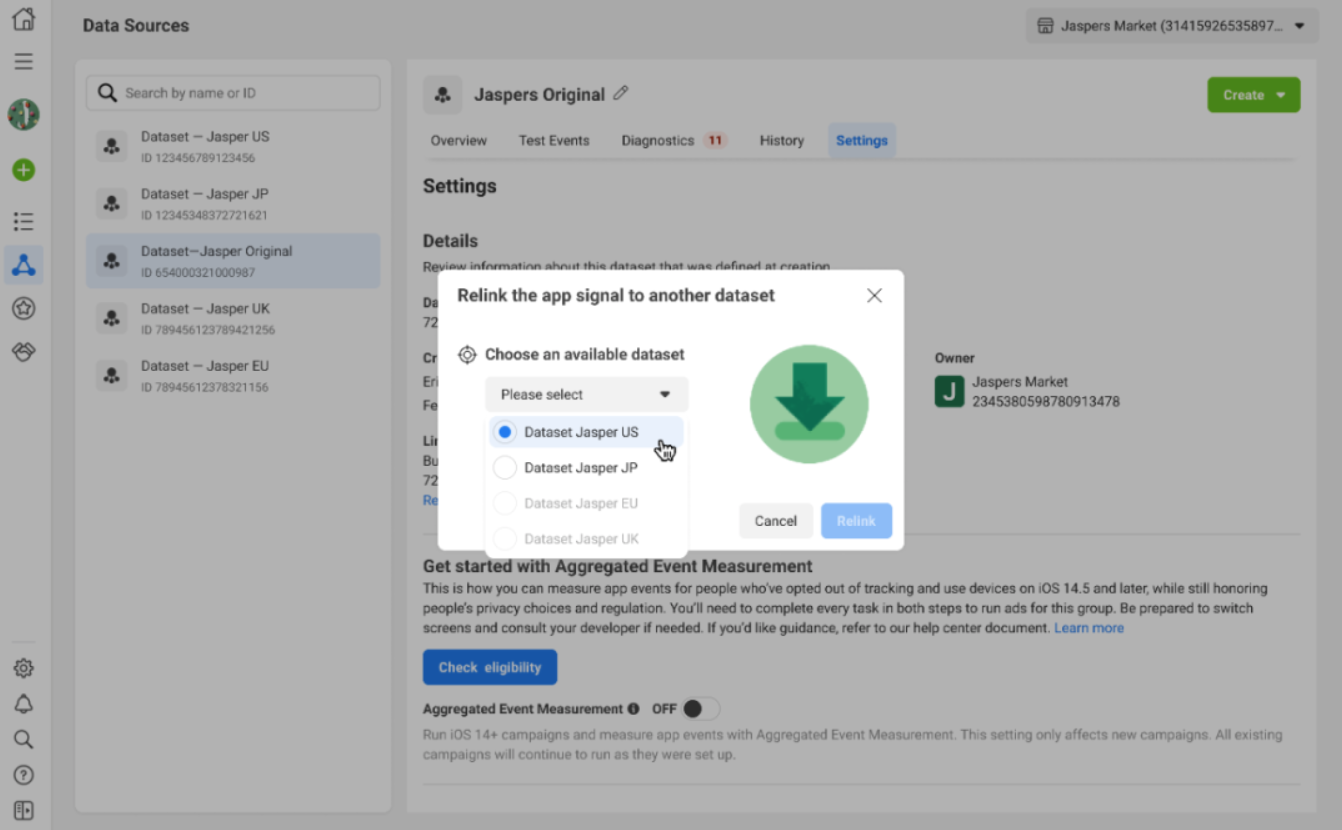
Task: Click the notifications bell icon
Action: click(x=24, y=704)
